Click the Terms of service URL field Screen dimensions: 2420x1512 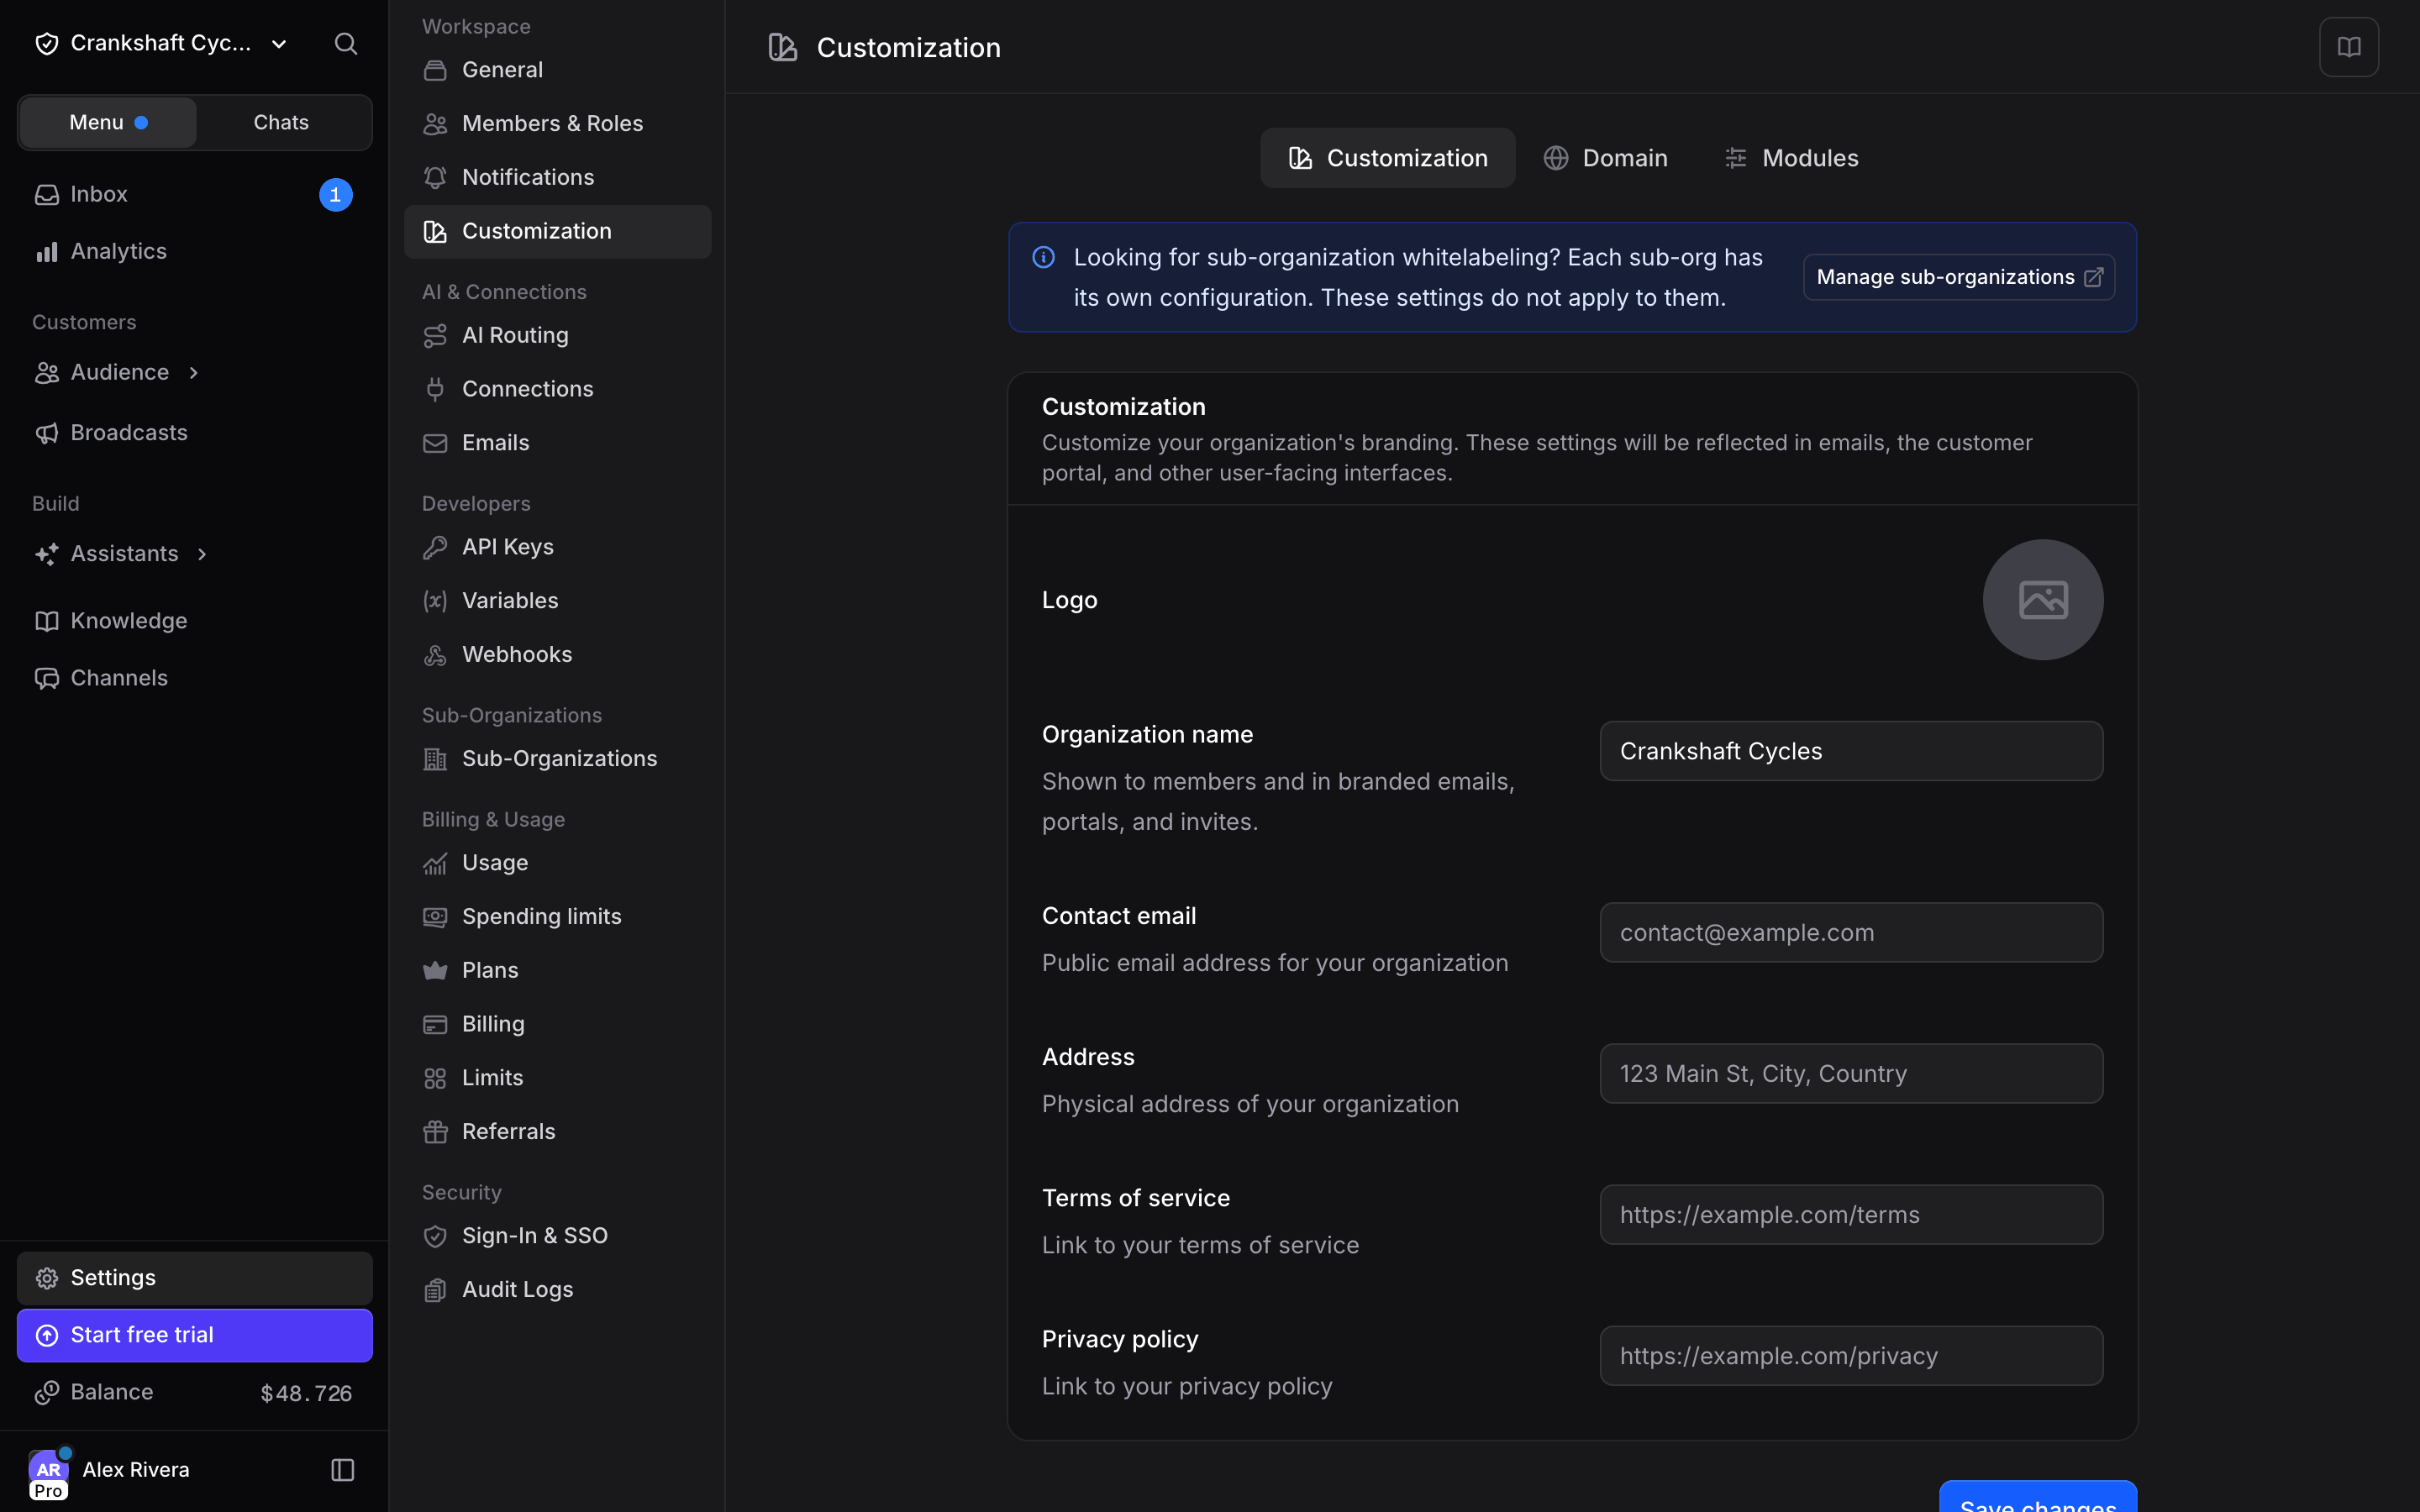click(1851, 1215)
